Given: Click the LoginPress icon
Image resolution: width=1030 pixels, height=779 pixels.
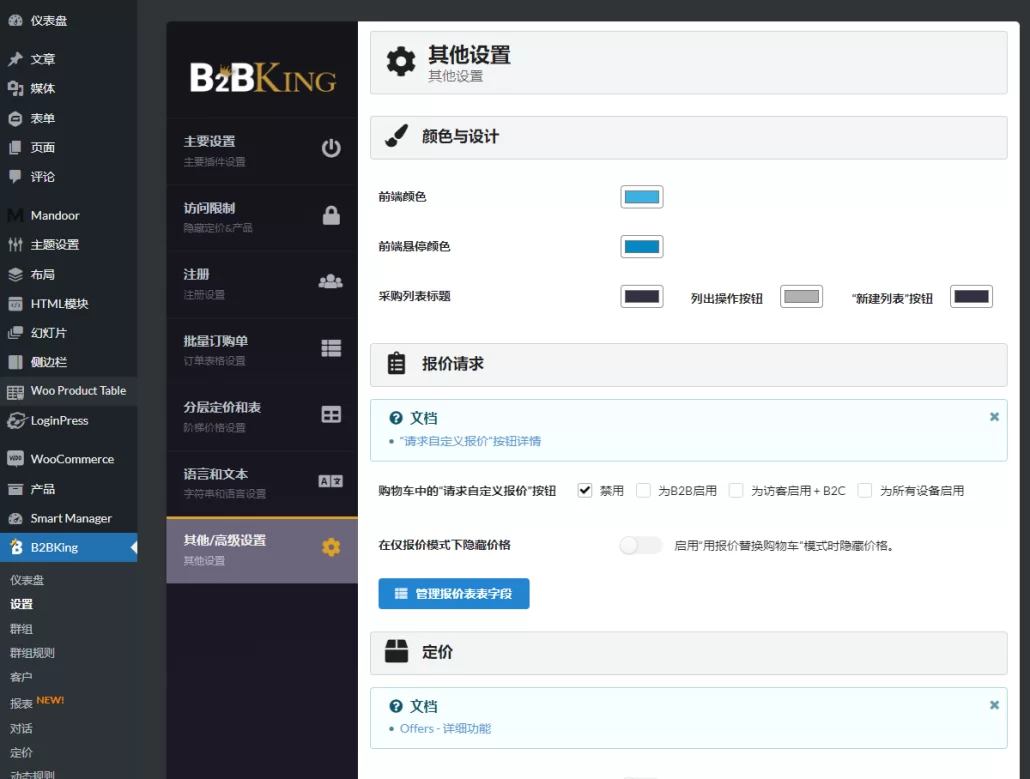Looking at the screenshot, I should point(15,420).
